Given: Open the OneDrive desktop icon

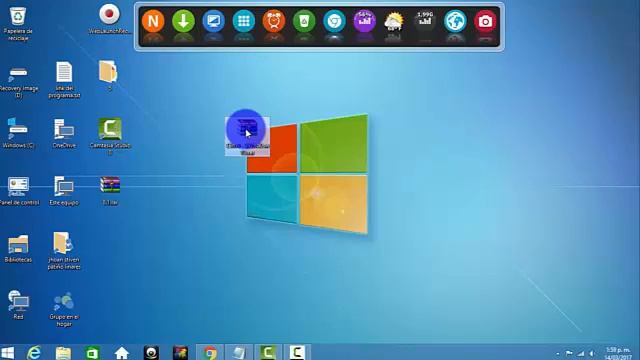Looking at the screenshot, I should click(x=64, y=133).
